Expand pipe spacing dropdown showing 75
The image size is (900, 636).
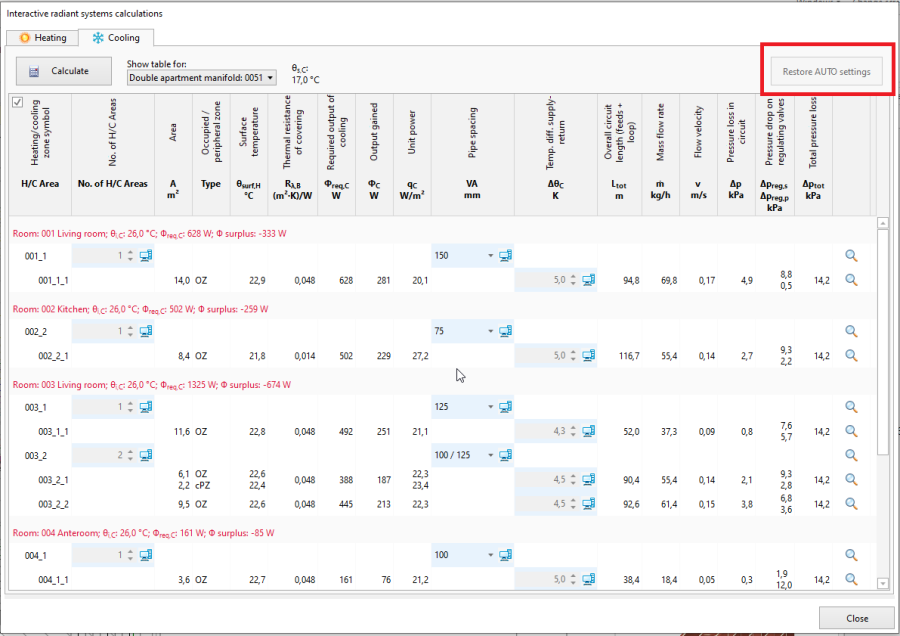[490, 331]
